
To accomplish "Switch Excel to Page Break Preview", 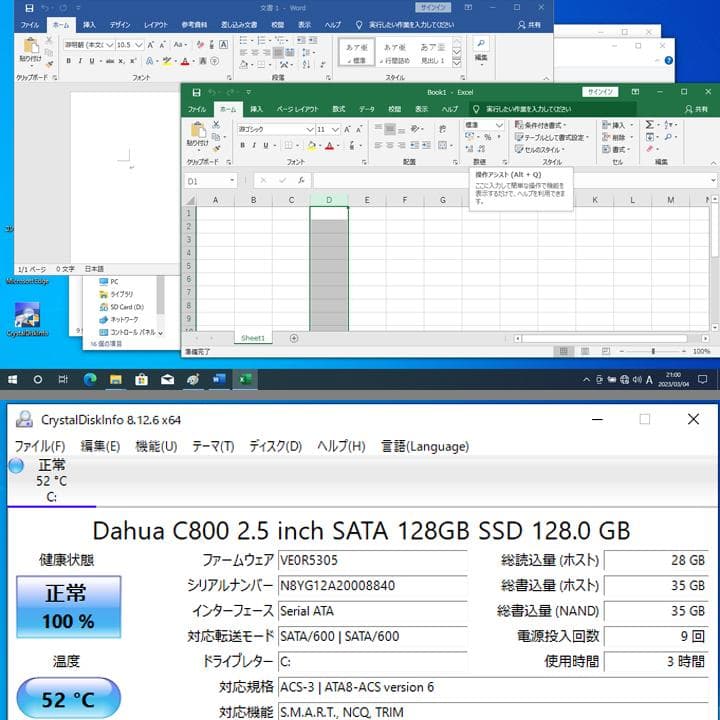I will [x=606, y=351].
